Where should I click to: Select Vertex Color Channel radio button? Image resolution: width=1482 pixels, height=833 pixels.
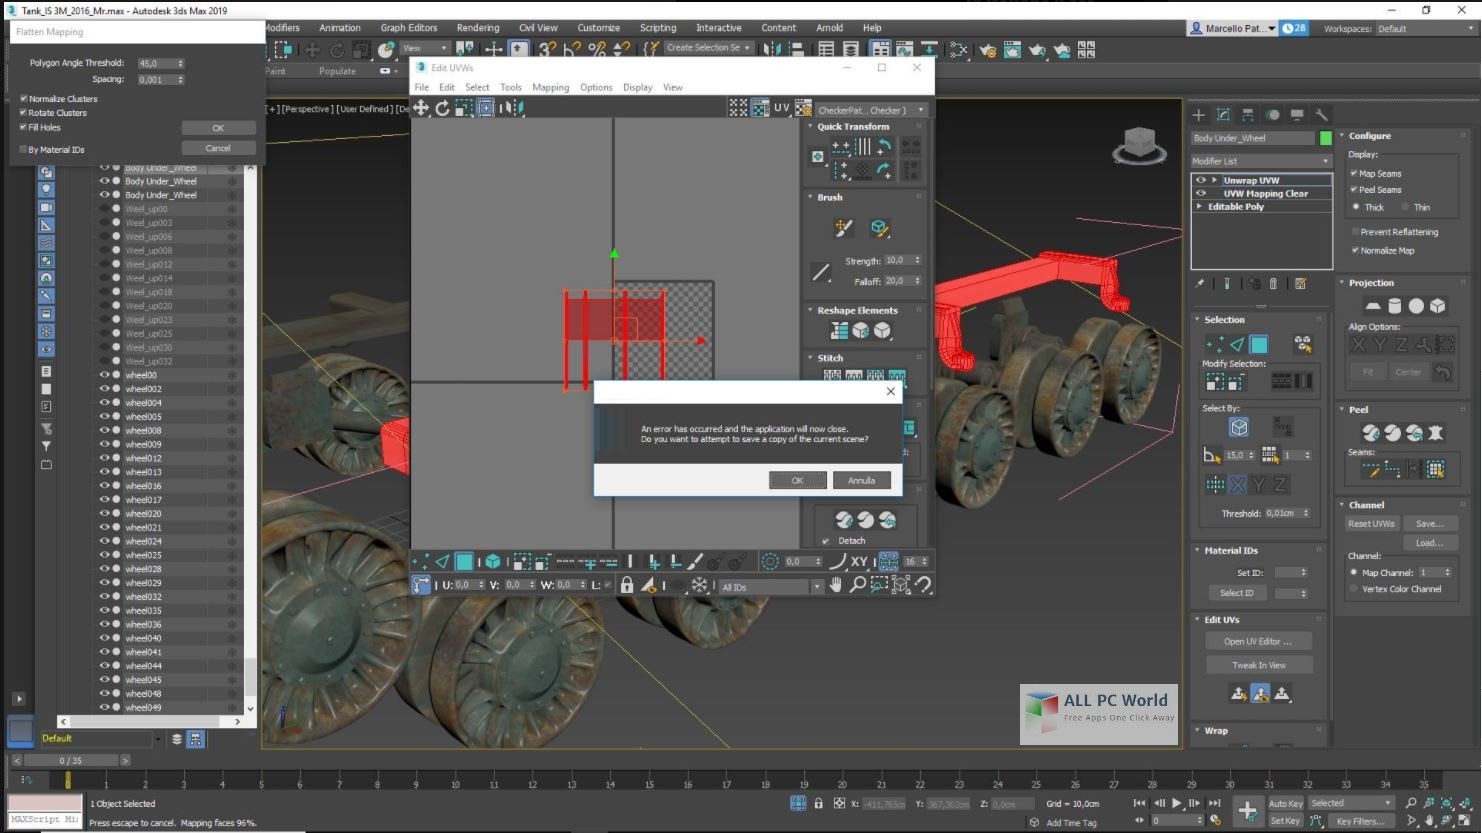coord(1354,589)
